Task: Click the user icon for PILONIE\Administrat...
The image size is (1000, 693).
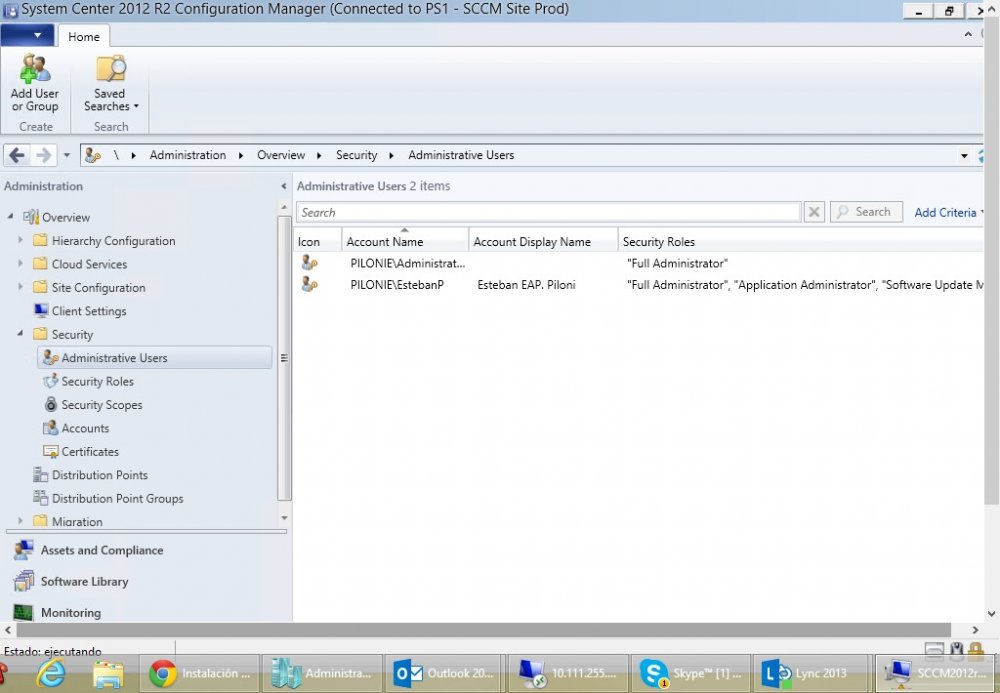Action: point(309,263)
